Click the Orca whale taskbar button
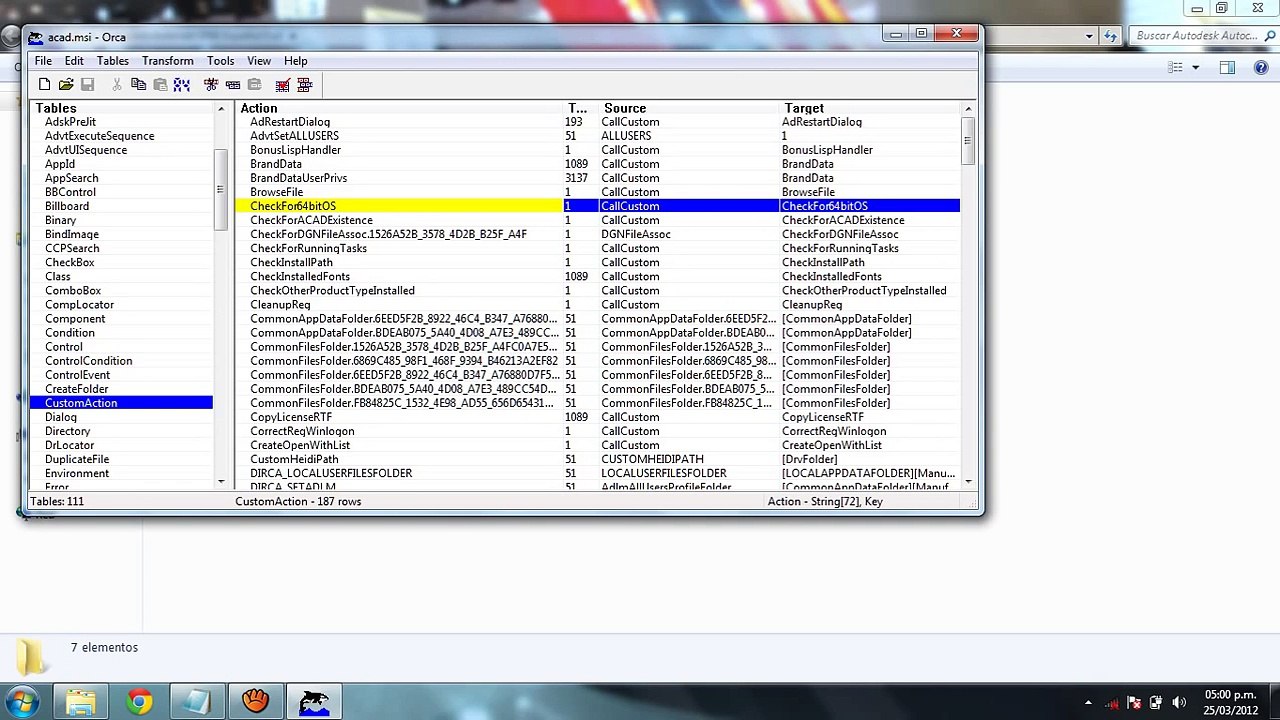The width and height of the screenshot is (1280, 720). (314, 702)
